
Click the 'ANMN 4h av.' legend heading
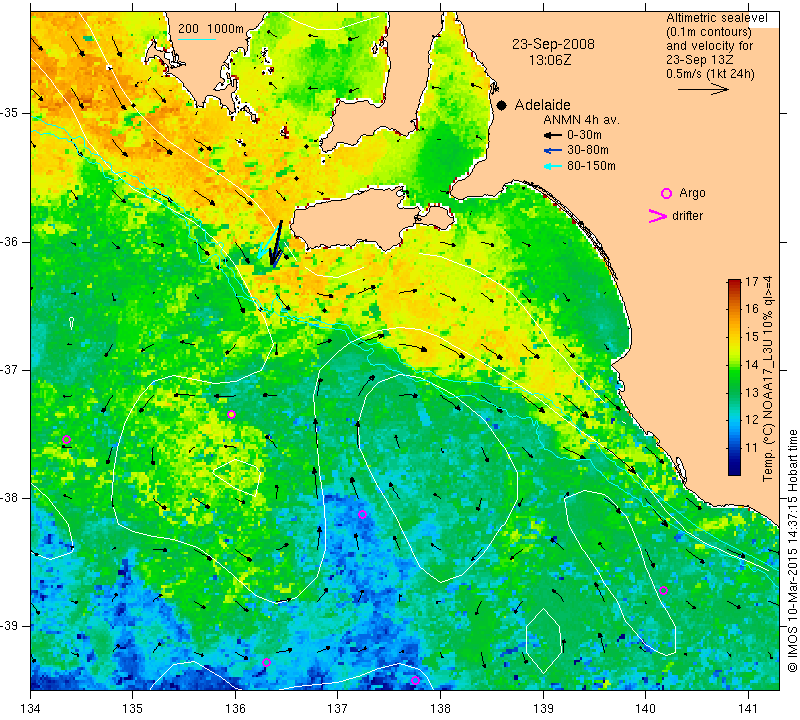[581, 120]
